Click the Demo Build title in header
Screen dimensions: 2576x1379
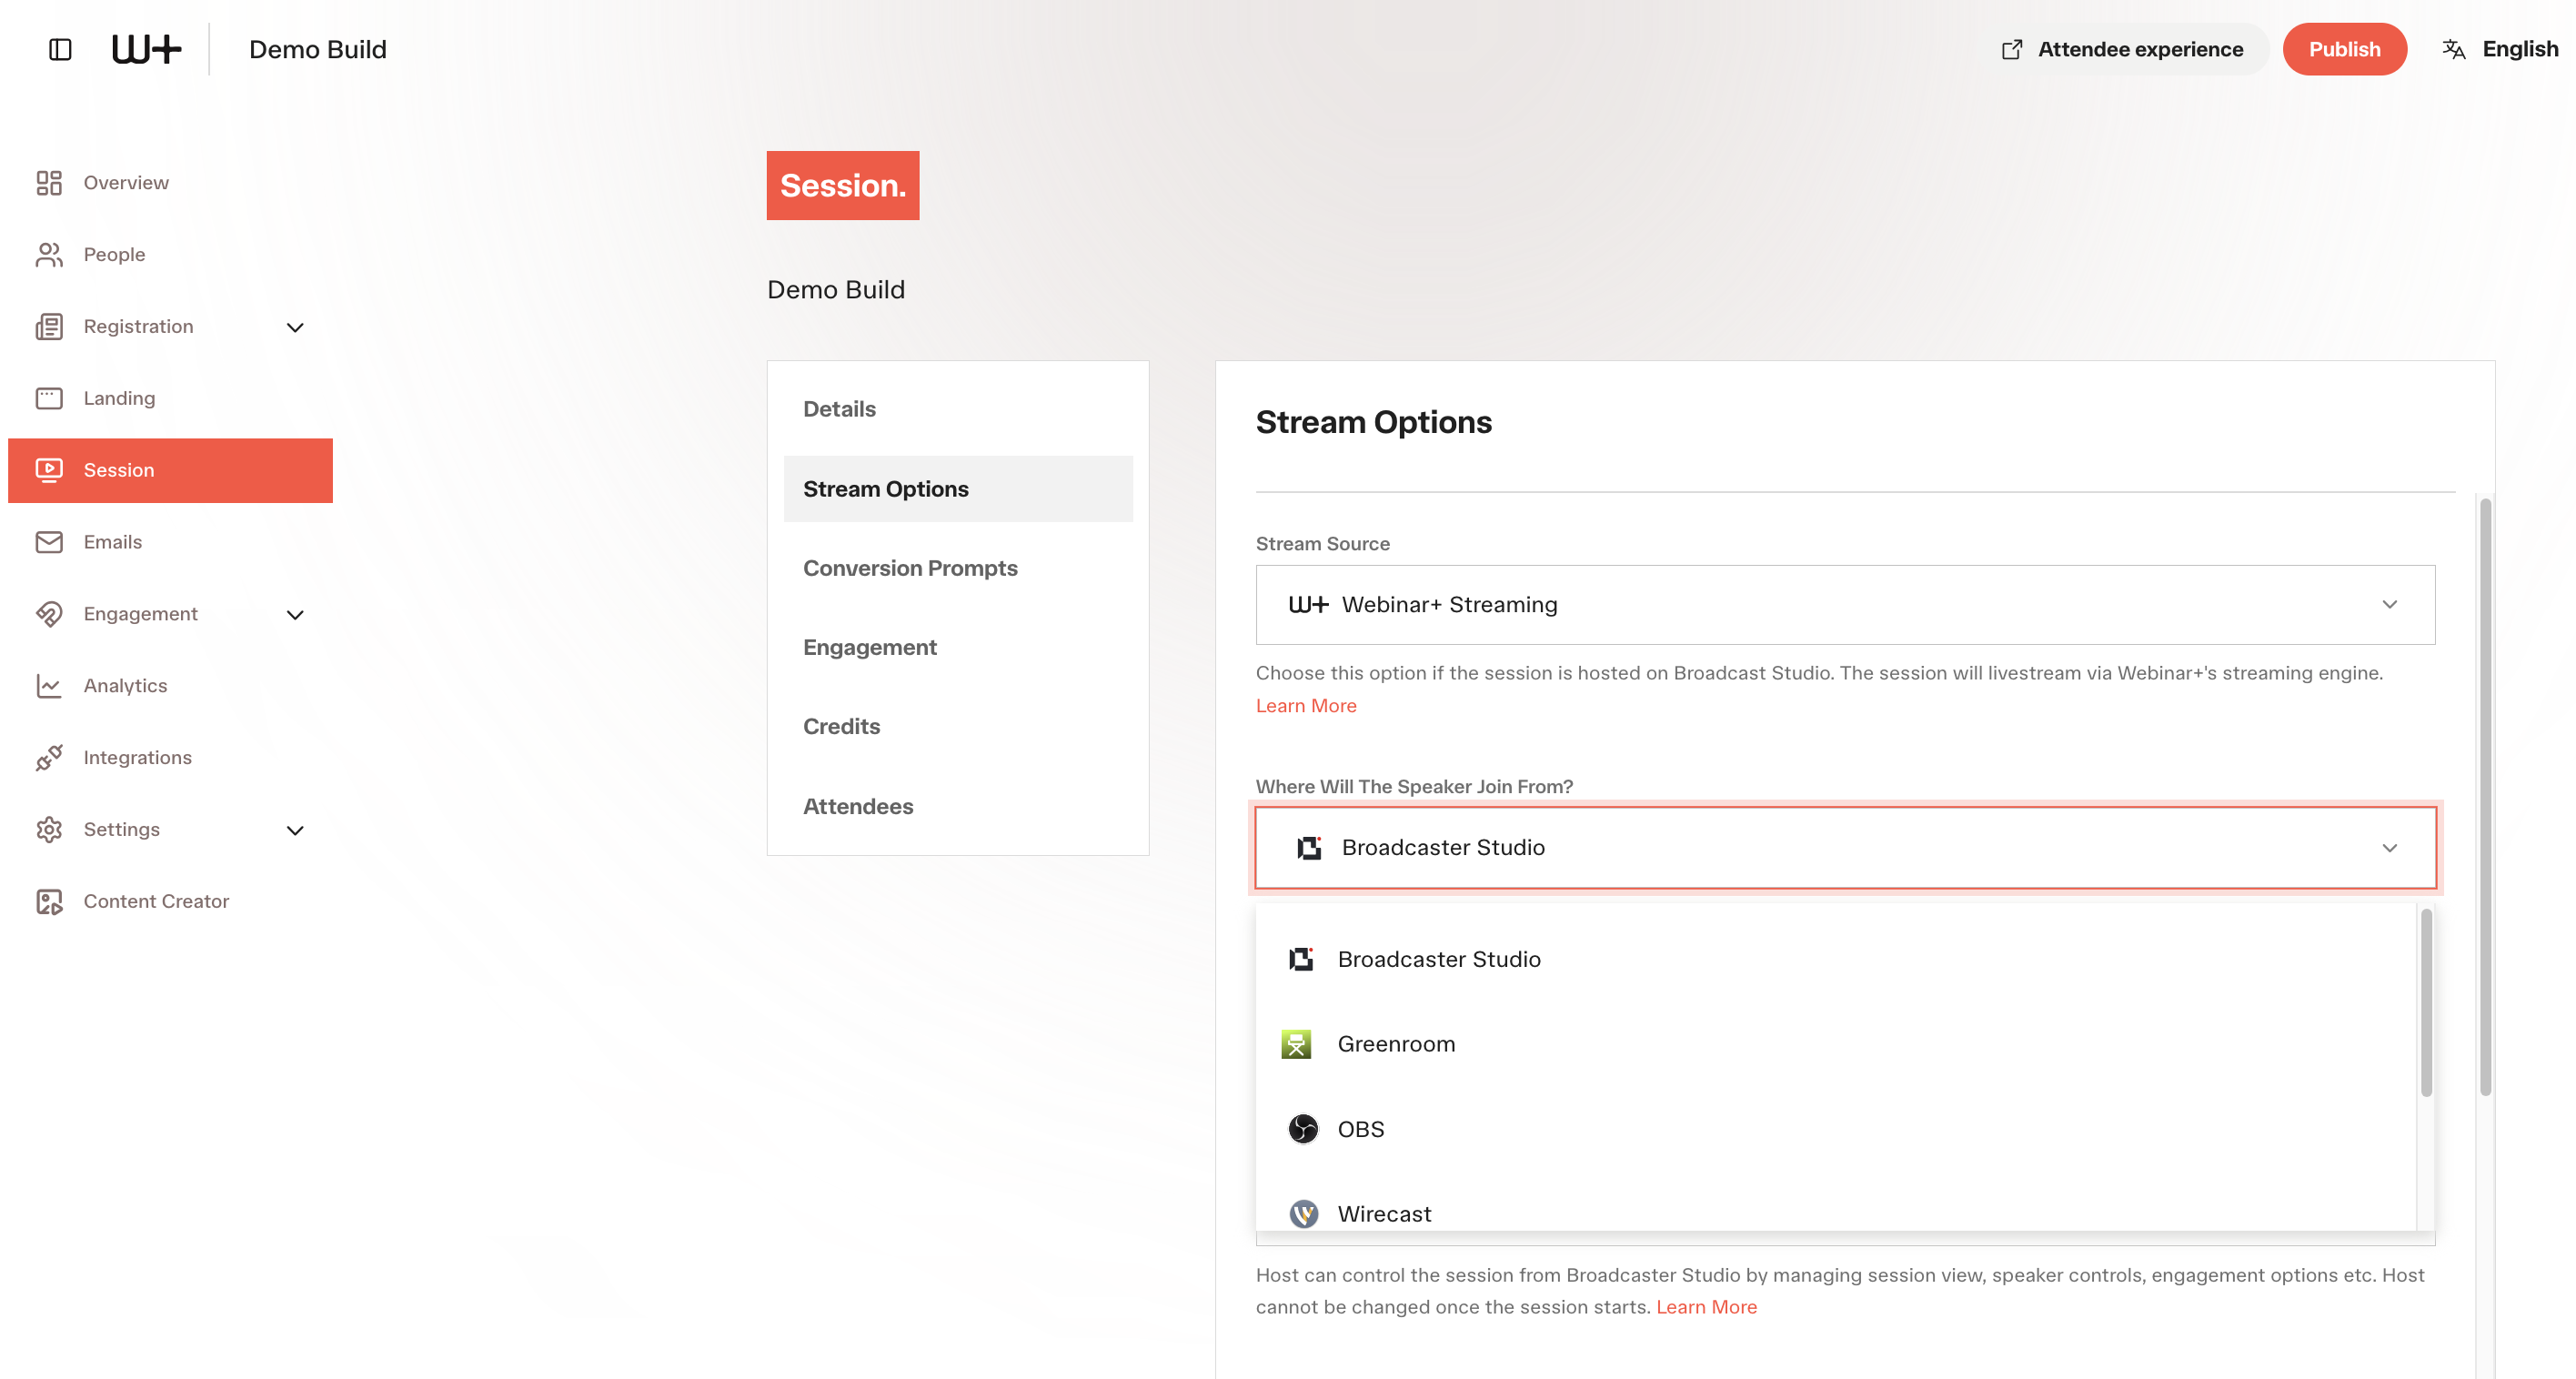click(x=318, y=49)
